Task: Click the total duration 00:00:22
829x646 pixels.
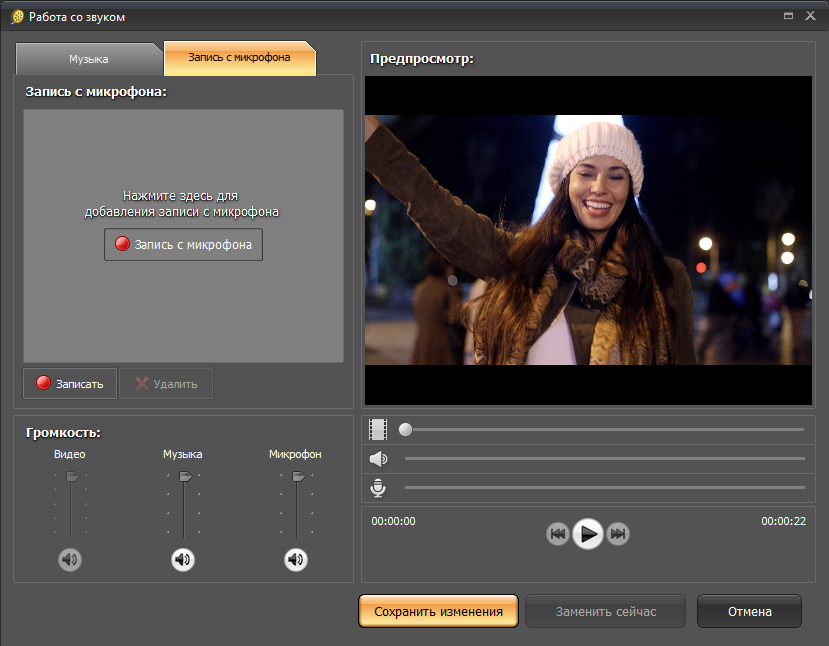Action: (784, 521)
